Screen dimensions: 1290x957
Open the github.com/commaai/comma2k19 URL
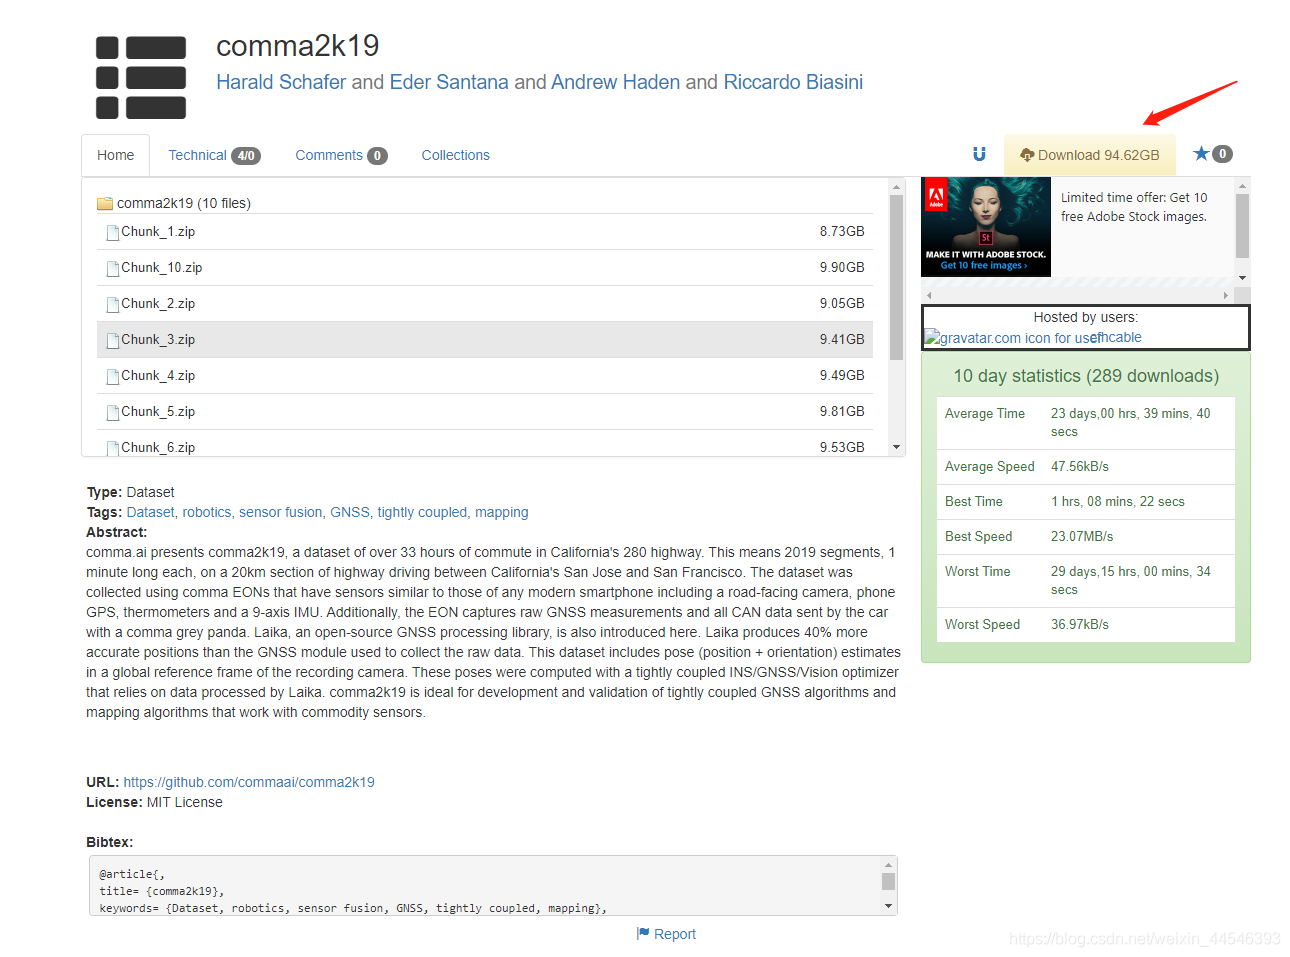point(249,782)
